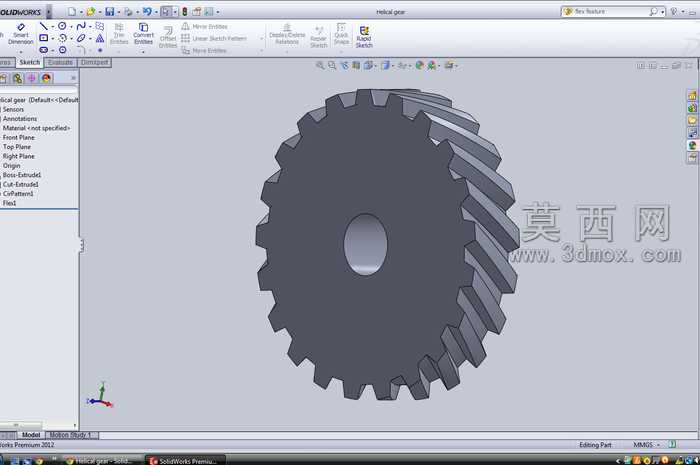700x465 pixels.
Task: Open the Design Library task pane tab
Action: [692, 108]
